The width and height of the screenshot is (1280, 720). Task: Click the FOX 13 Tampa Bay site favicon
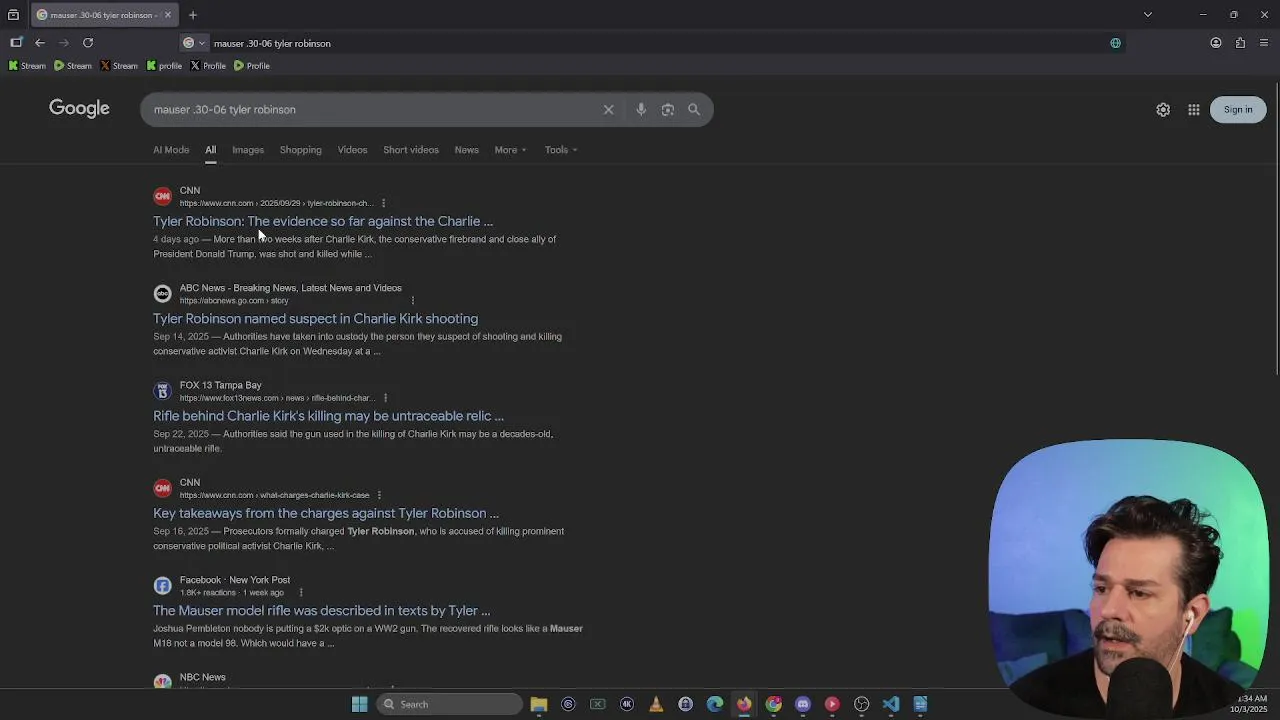coord(162,391)
